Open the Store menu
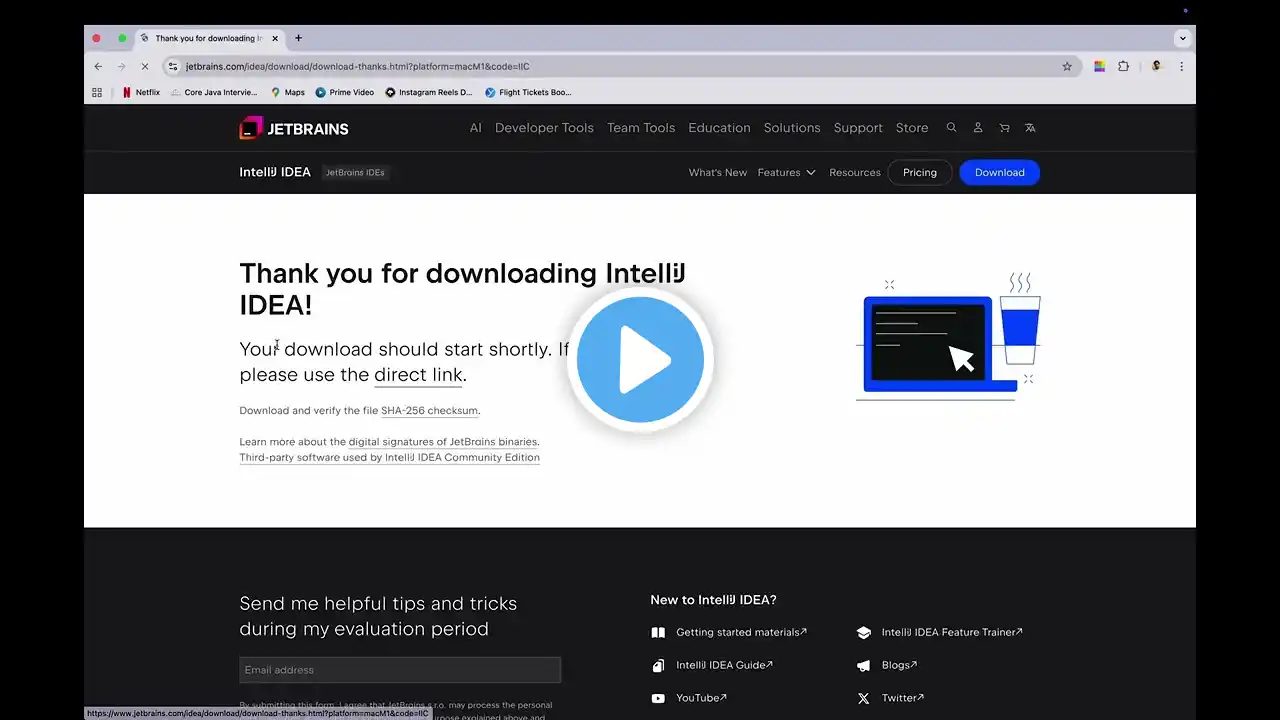The height and width of the screenshot is (720, 1280). (912, 128)
